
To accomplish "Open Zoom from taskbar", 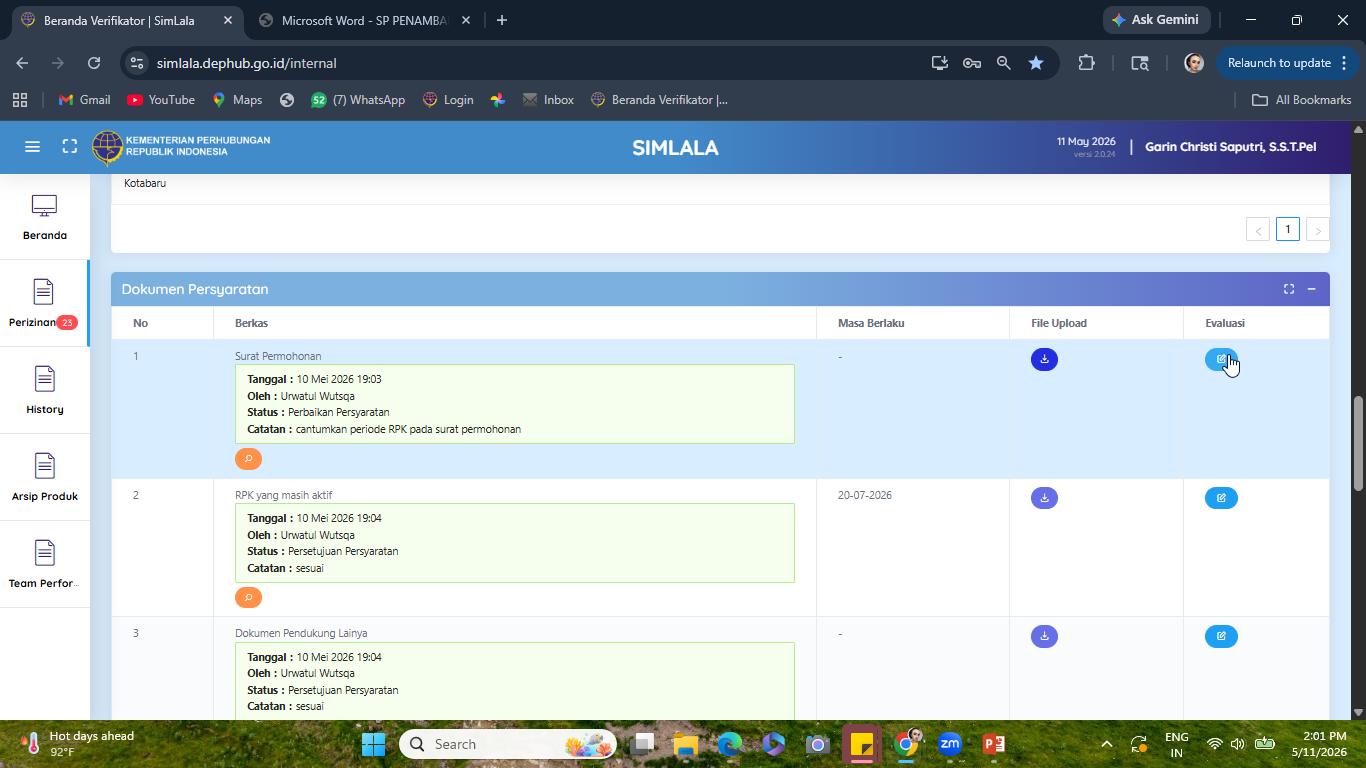I will tap(949, 744).
